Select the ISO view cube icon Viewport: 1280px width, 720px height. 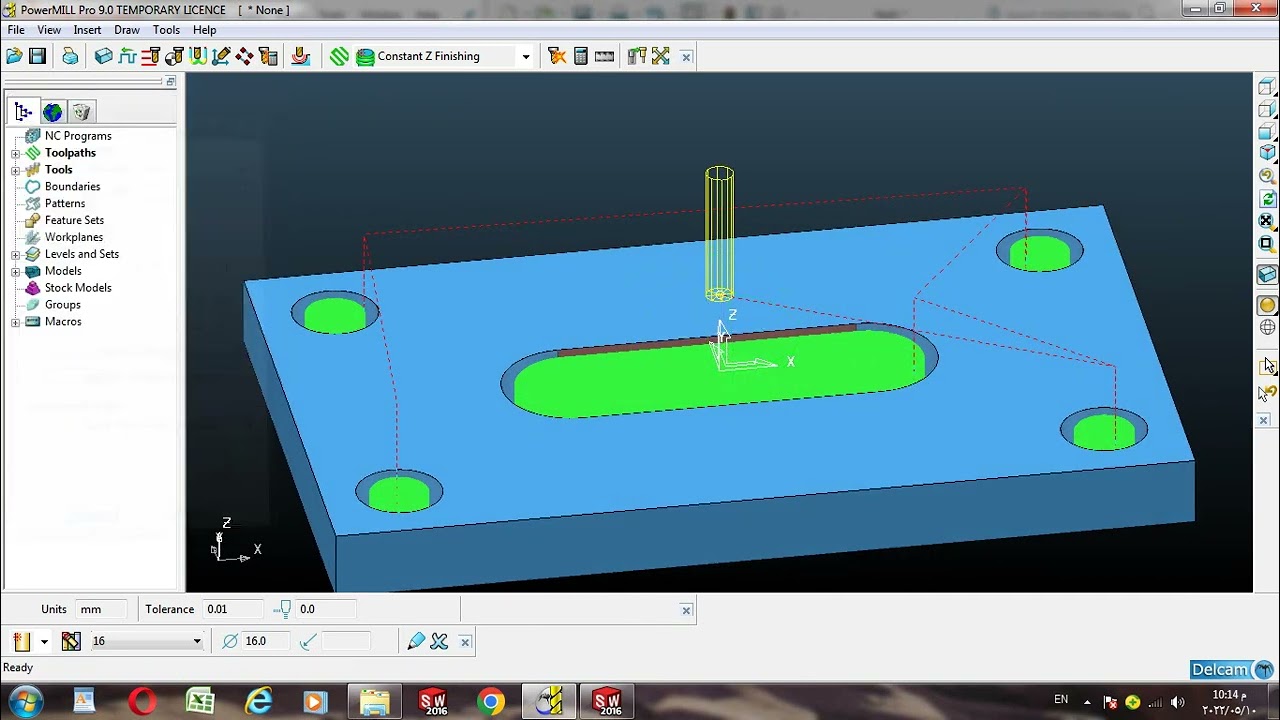click(1267, 153)
